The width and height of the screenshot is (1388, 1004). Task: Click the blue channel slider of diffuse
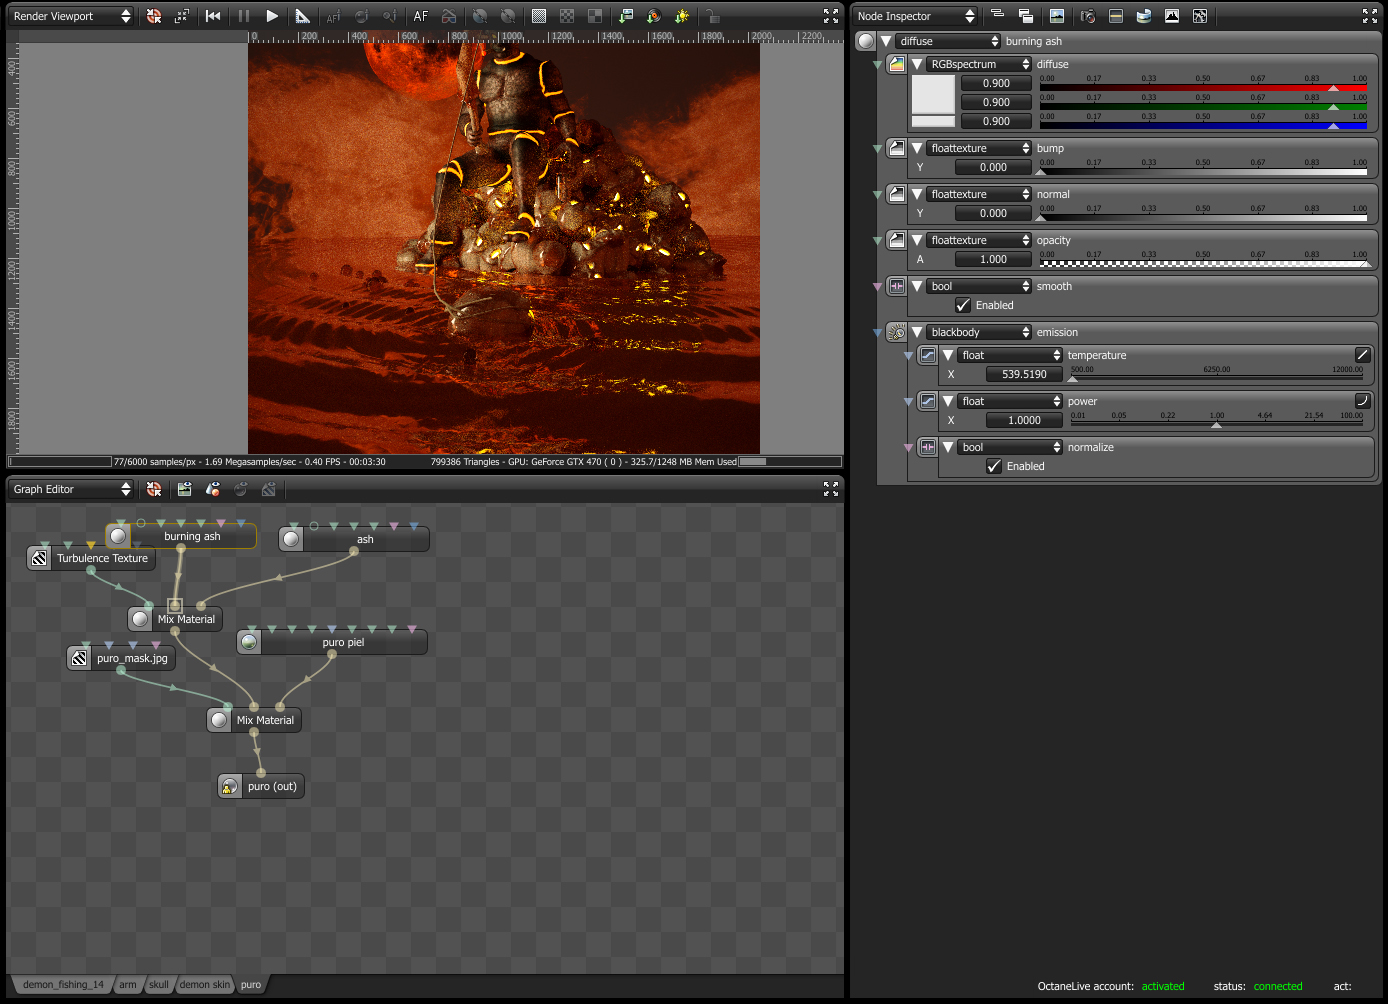click(1203, 126)
